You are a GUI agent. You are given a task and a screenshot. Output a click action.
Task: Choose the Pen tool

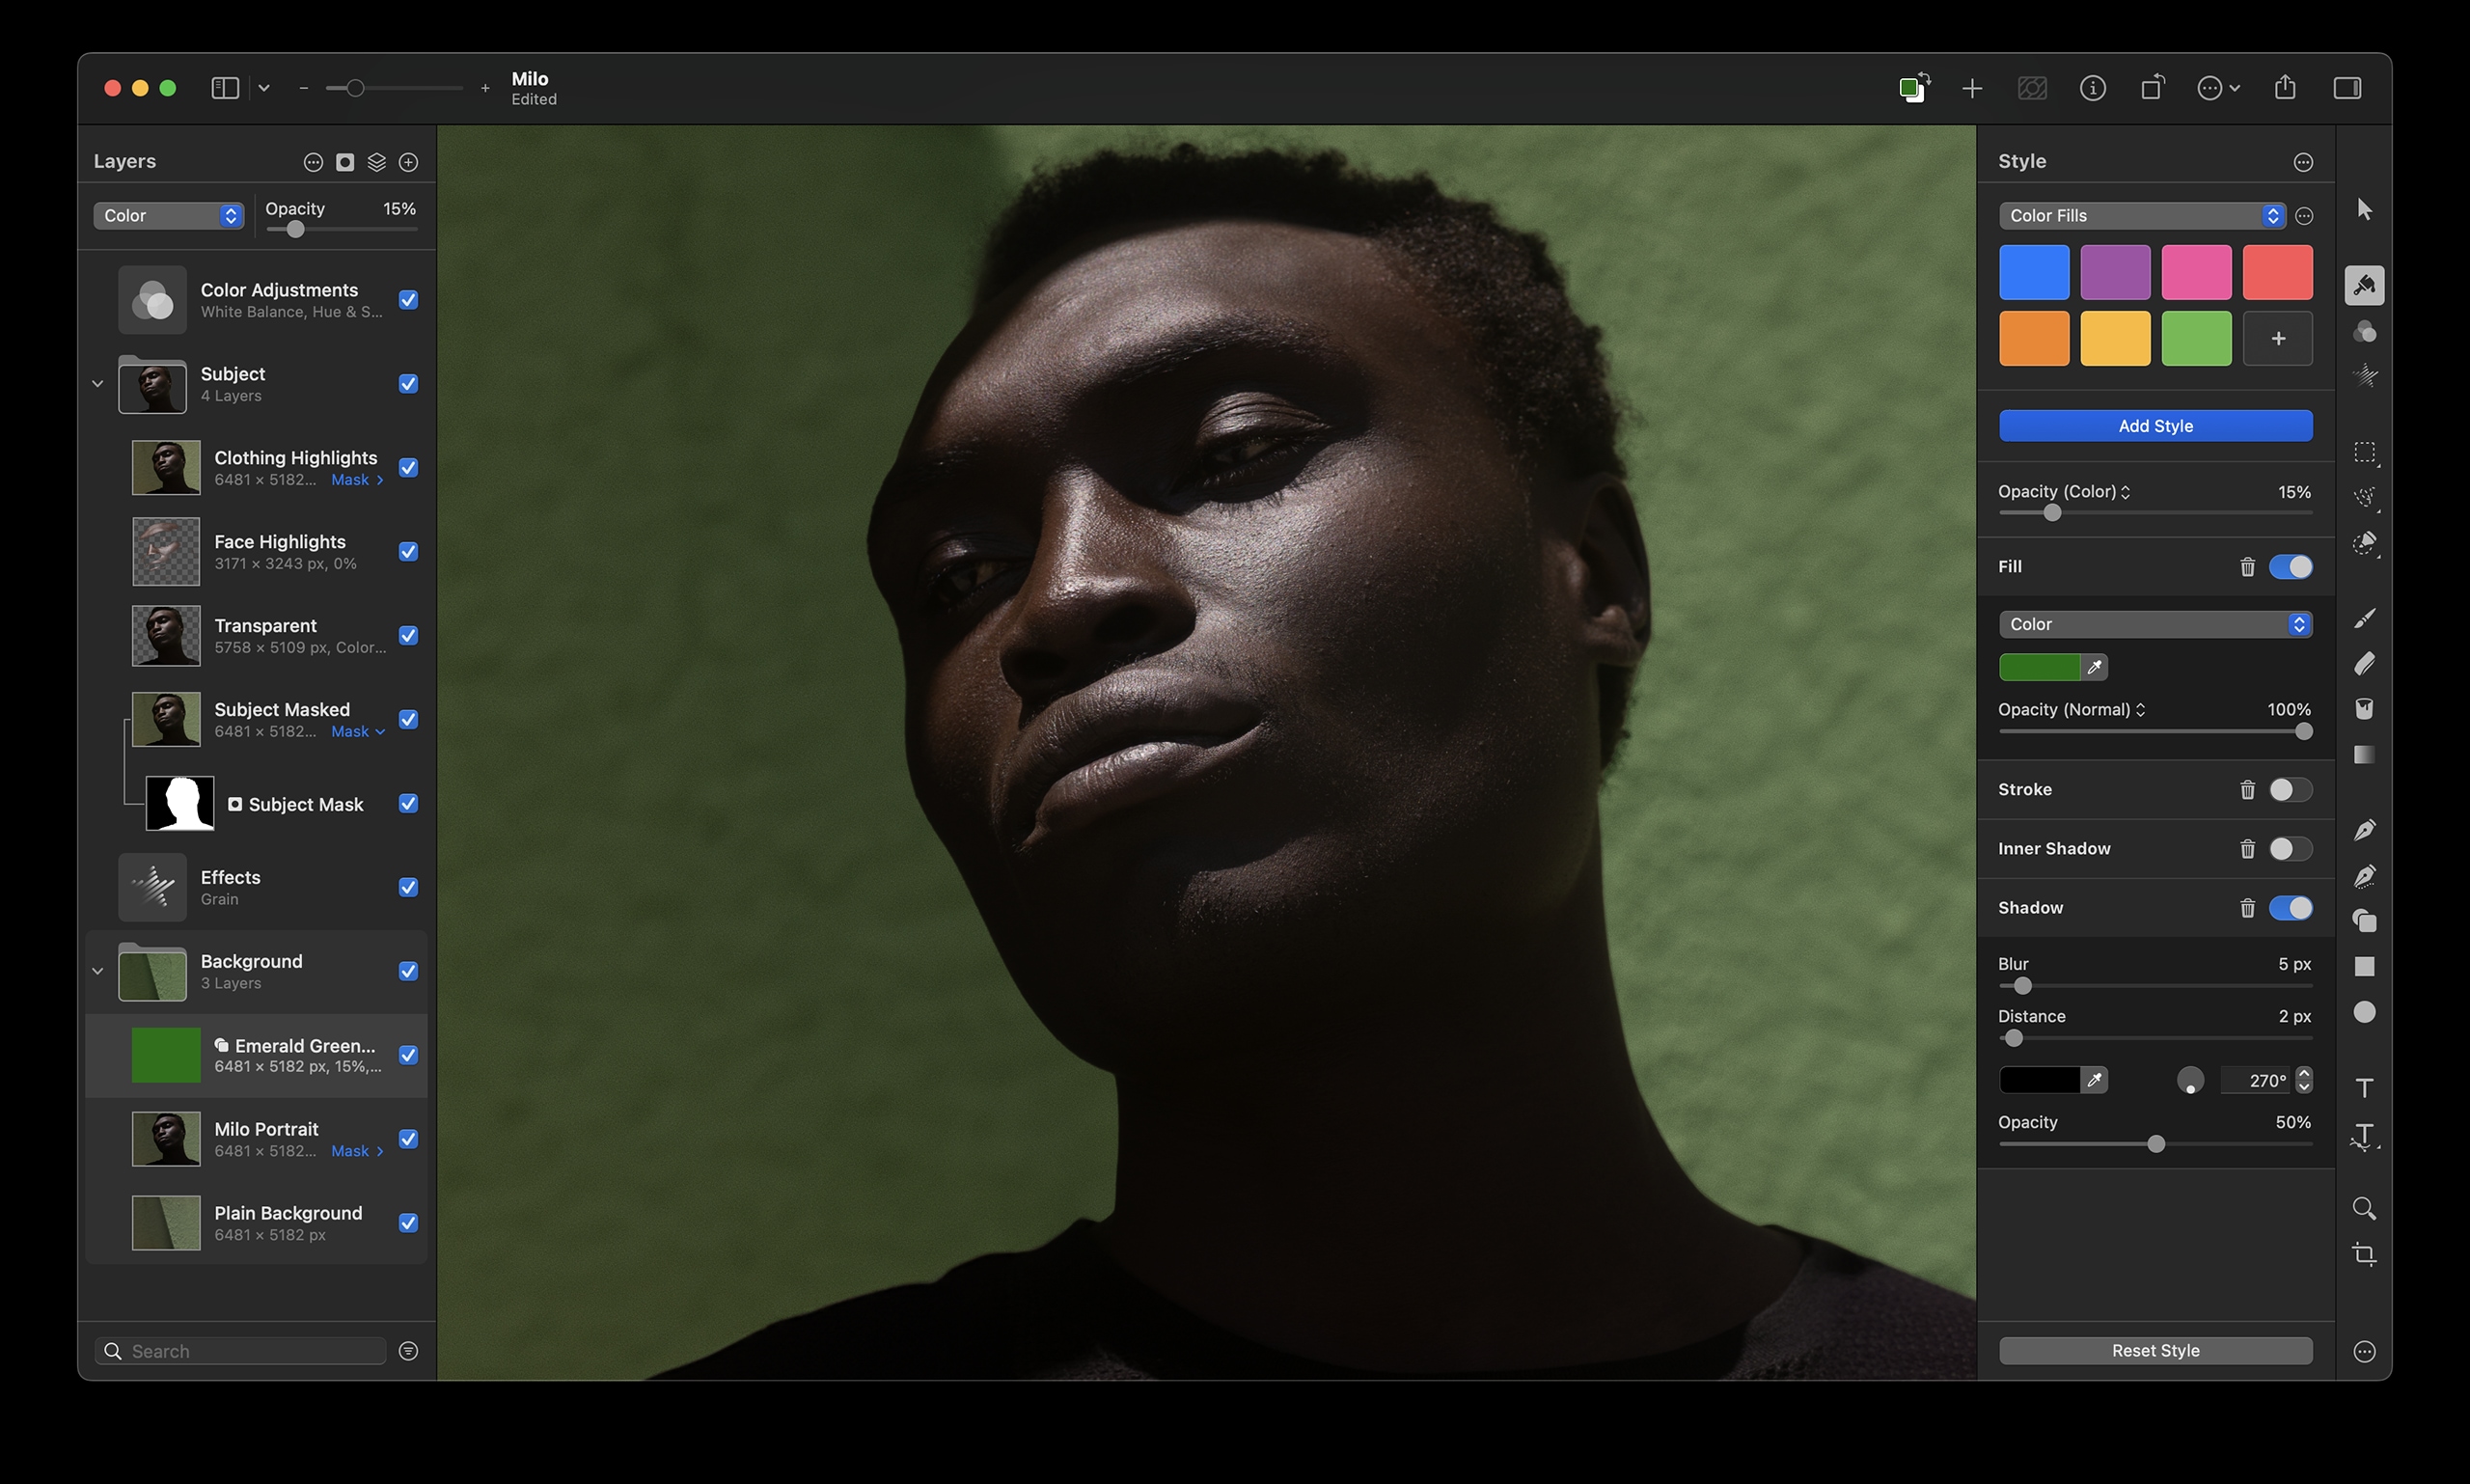click(2365, 831)
